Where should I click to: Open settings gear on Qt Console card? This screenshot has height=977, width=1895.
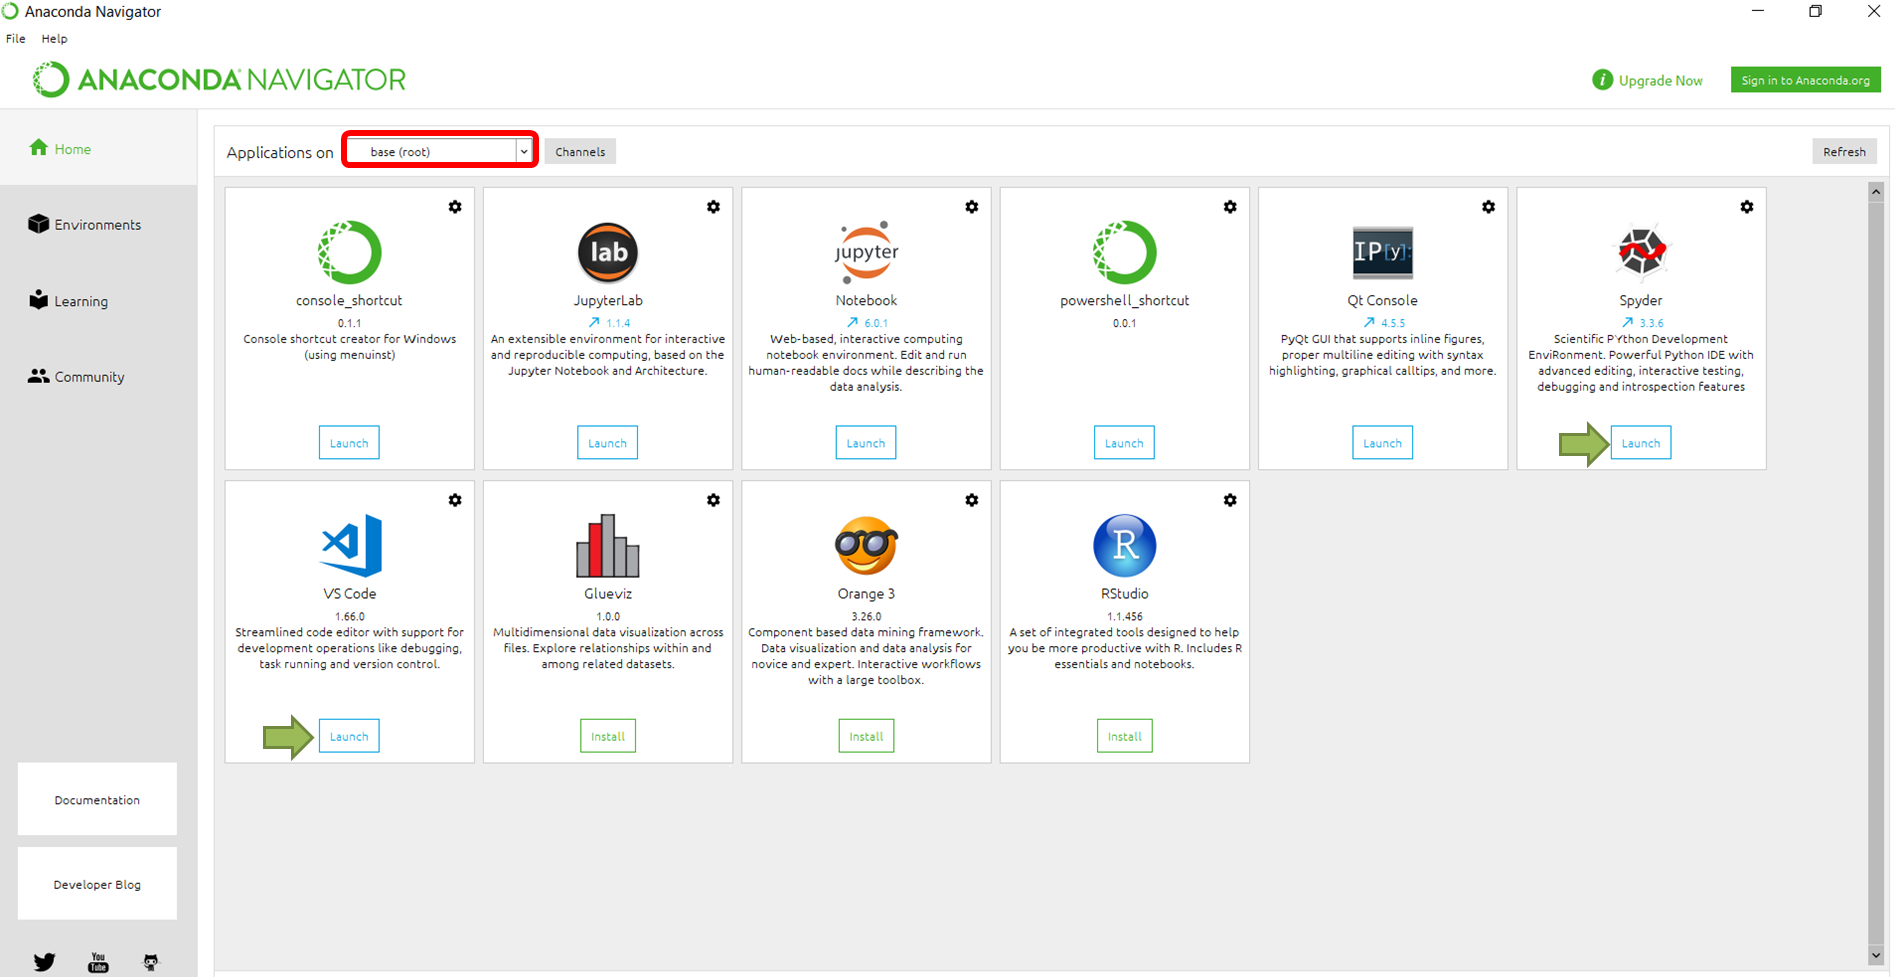pos(1488,207)
